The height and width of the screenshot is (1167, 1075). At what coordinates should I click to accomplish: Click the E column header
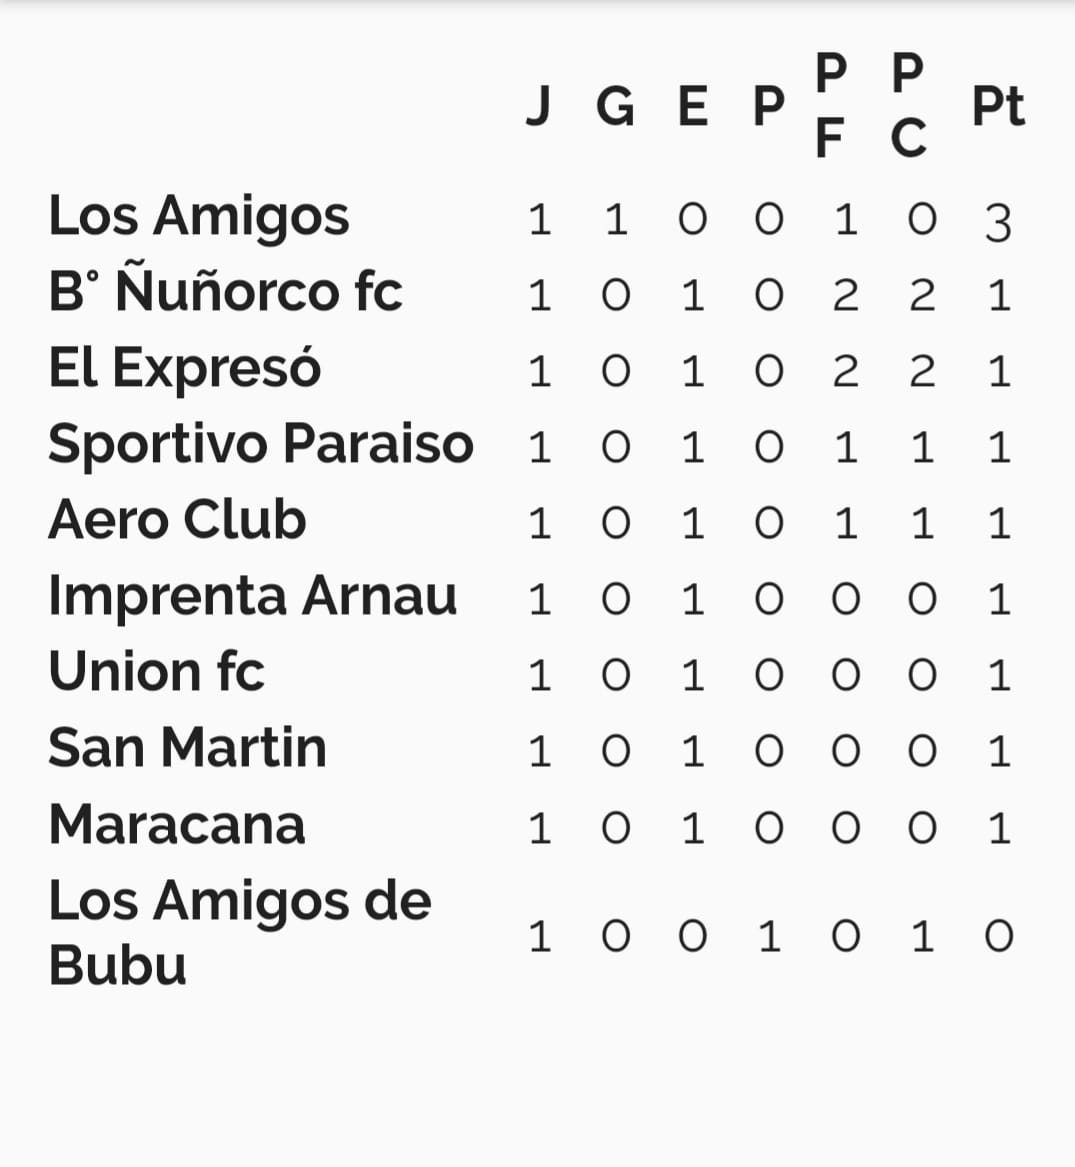pyautogui.click(x=692, y=106)
